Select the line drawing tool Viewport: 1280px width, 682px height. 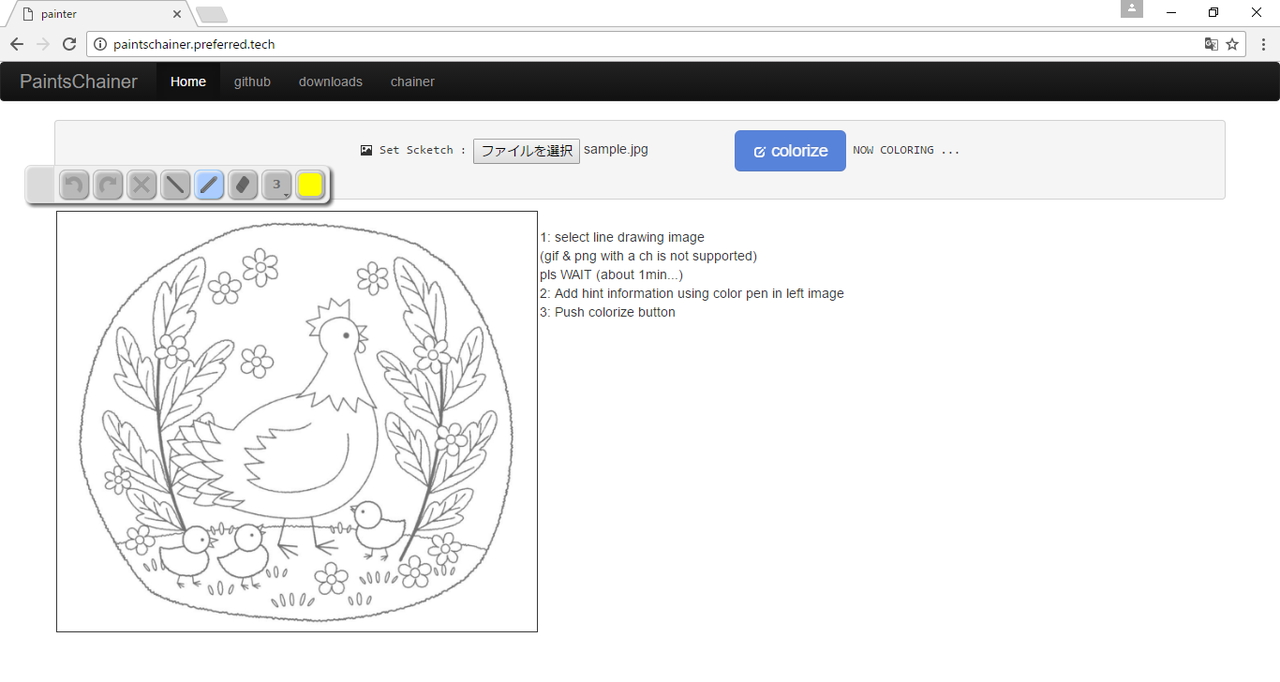[175, 185]
